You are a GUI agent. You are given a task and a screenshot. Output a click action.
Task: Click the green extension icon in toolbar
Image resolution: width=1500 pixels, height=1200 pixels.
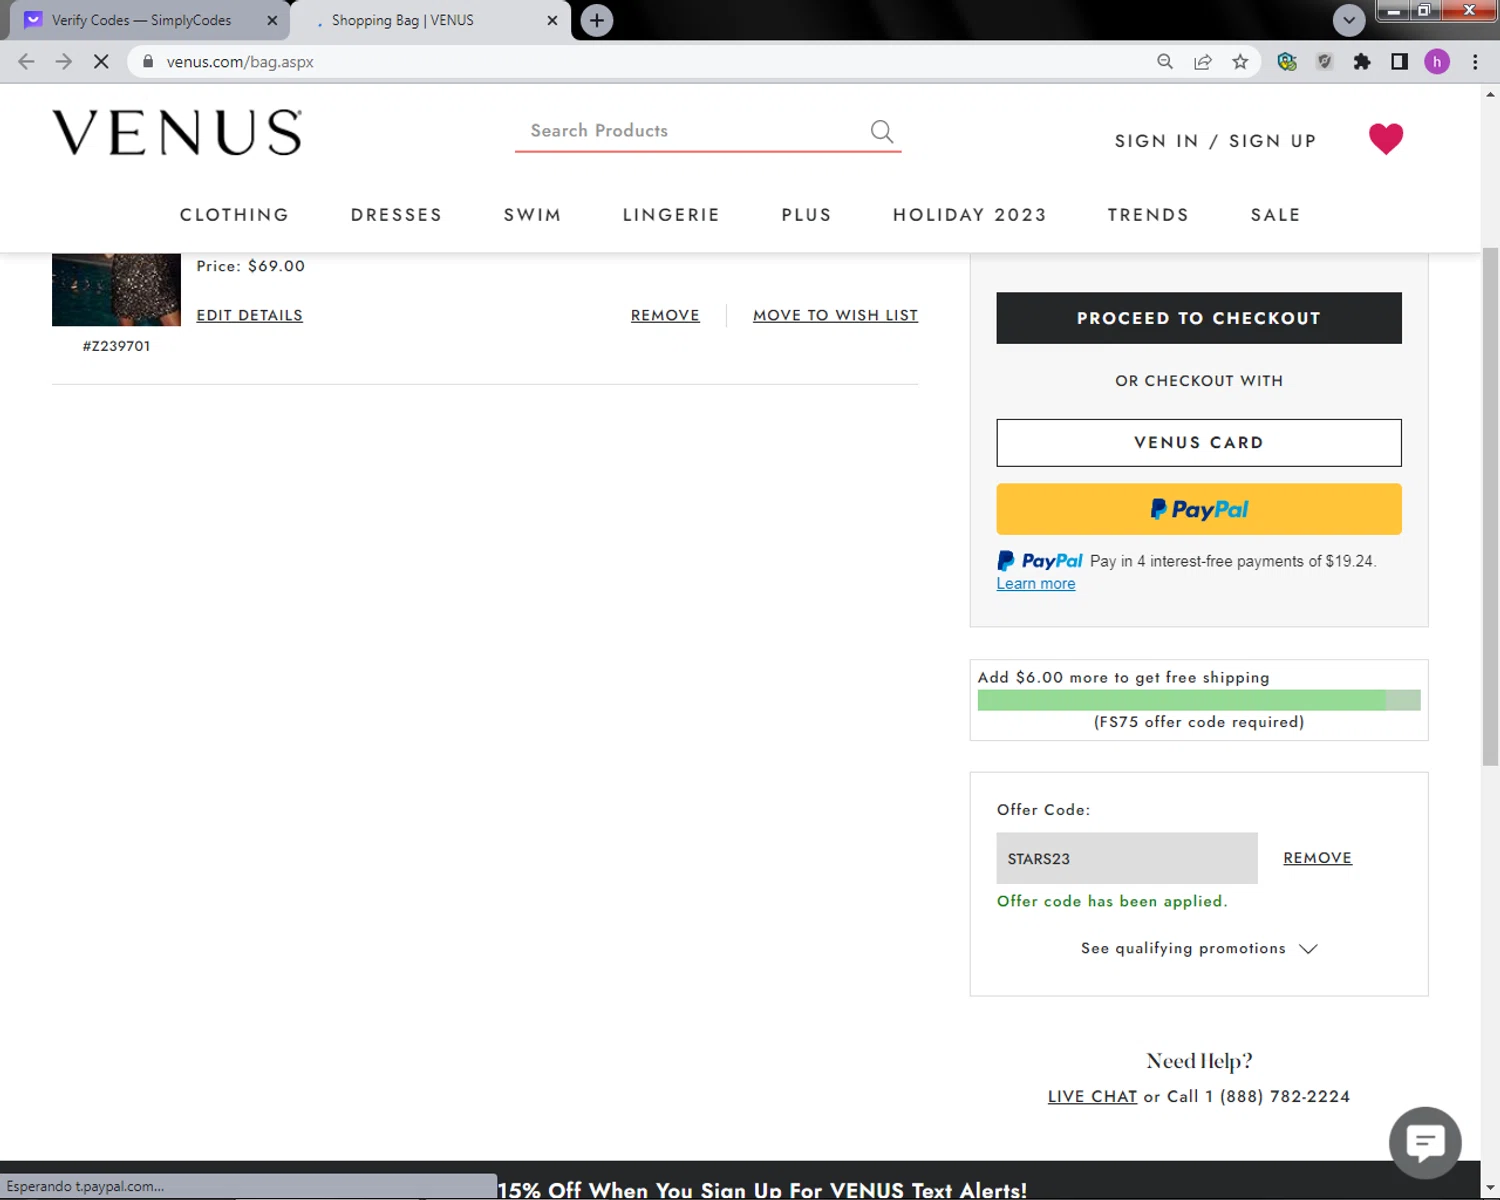point(1287,62)
